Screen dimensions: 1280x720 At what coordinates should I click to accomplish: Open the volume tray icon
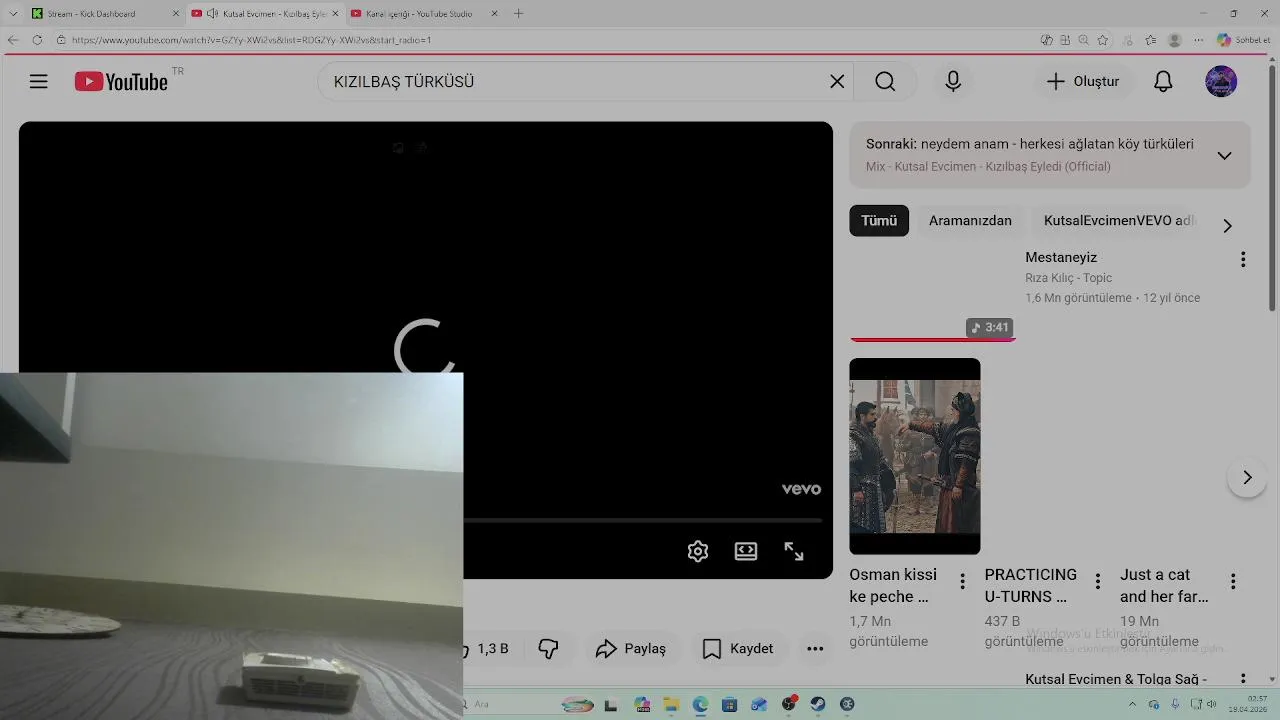(1212, 704)
